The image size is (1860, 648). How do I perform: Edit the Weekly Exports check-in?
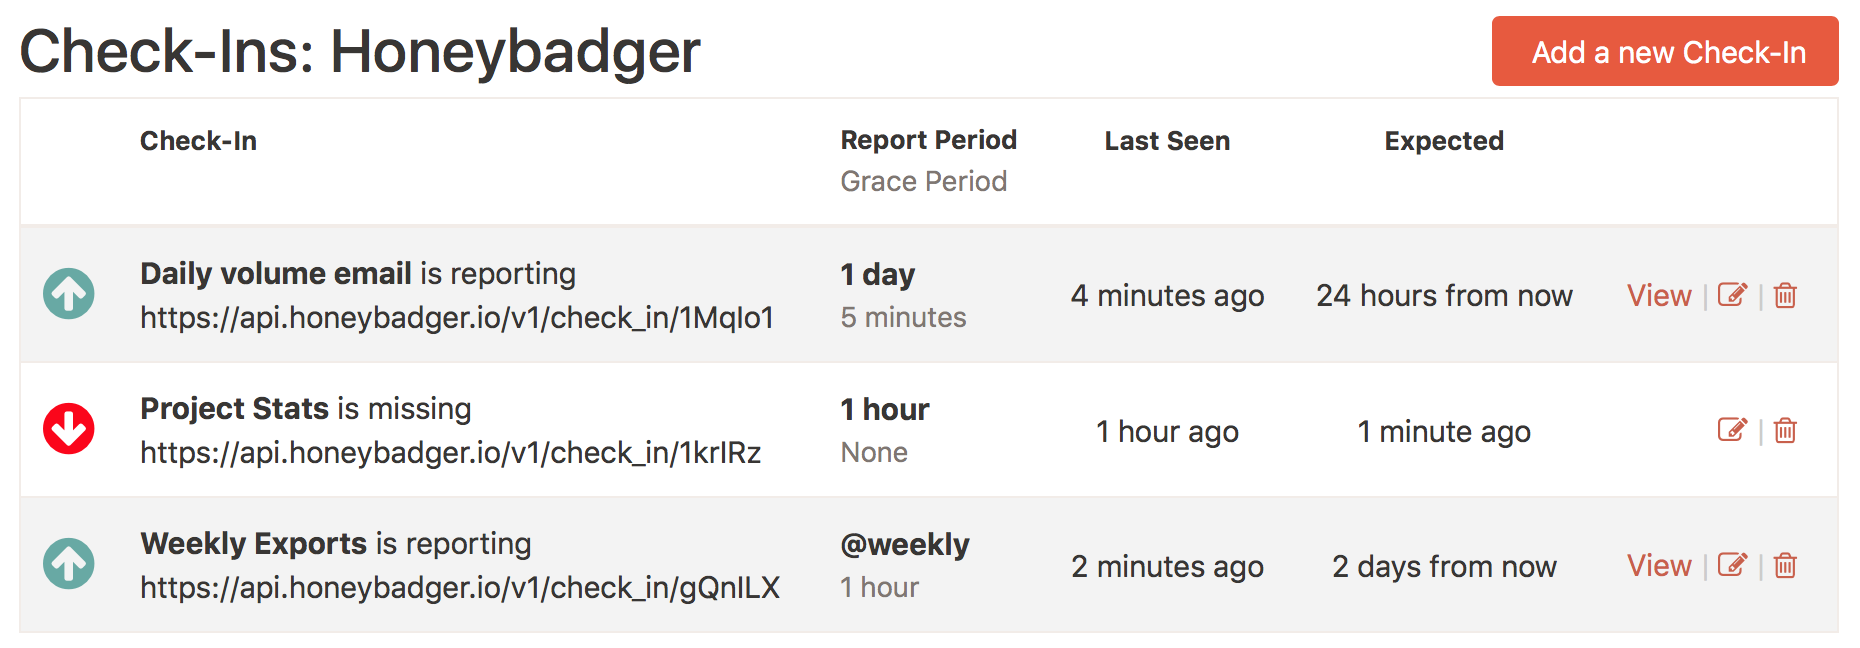click(x=1734, y=565)
